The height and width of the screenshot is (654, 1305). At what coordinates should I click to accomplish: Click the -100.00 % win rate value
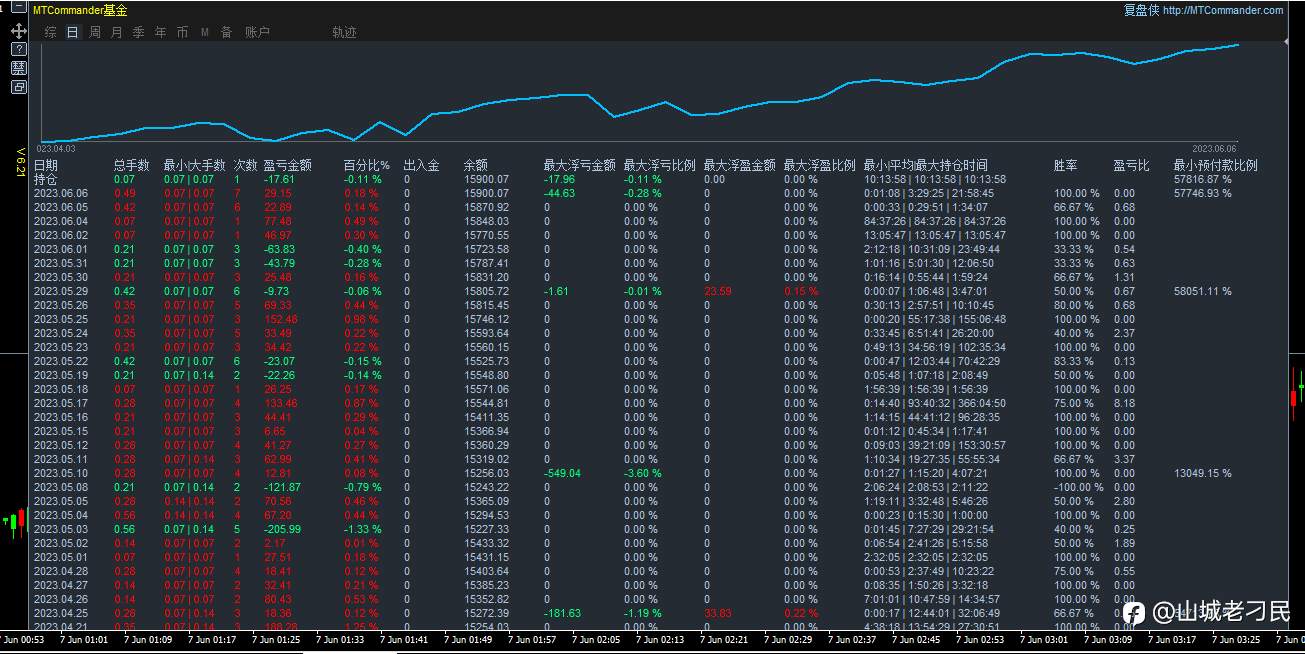click(1079, 487)
